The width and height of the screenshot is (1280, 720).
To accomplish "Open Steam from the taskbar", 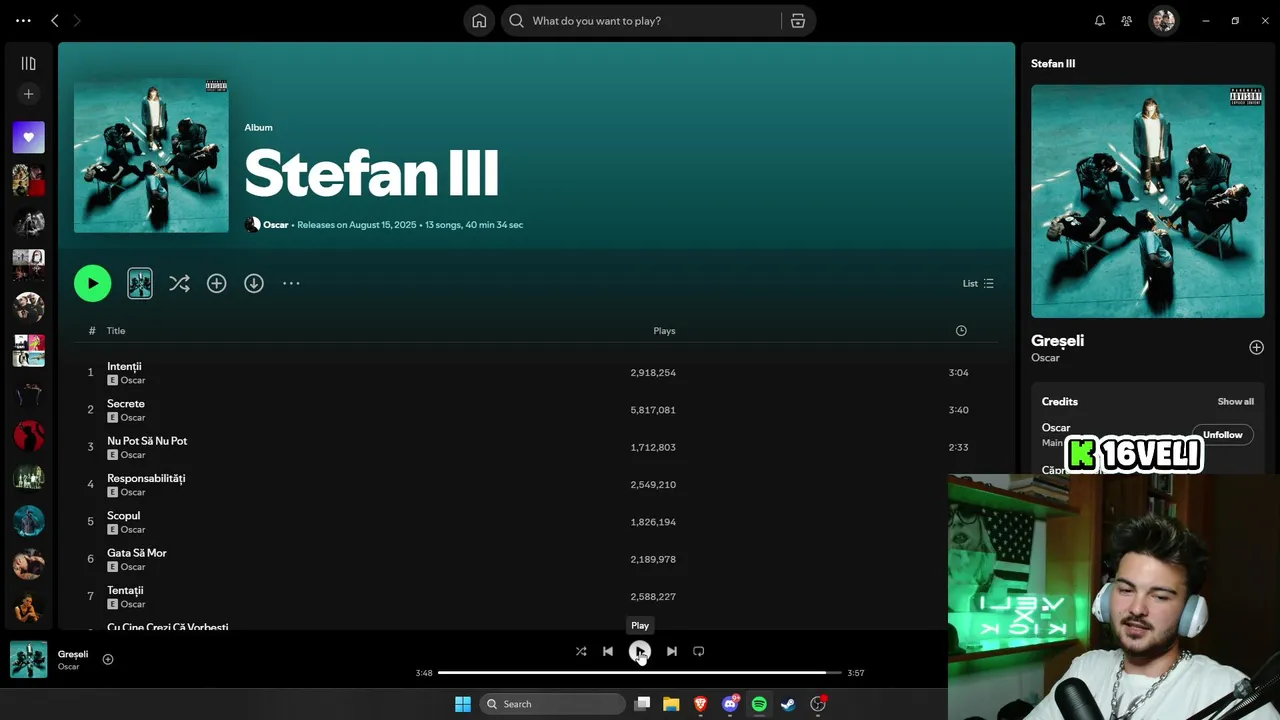I will (788, 704).
